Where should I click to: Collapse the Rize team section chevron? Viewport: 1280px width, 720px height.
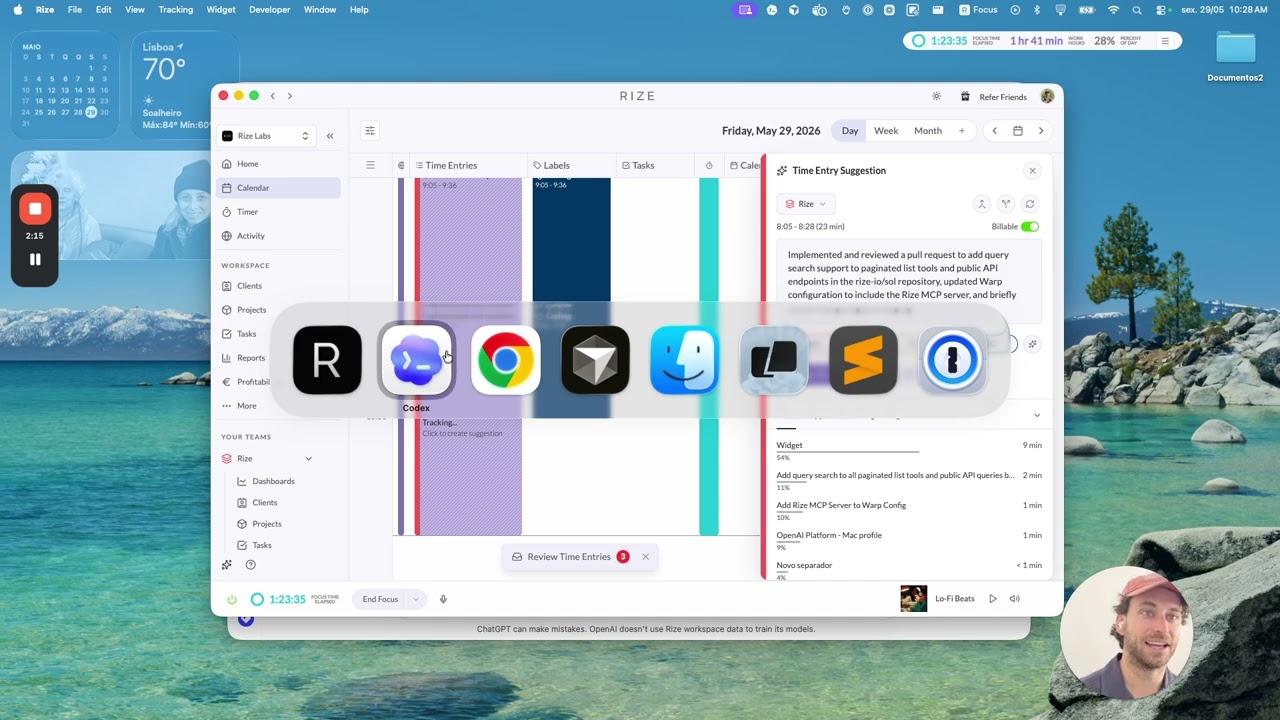pyautogui.click(x=308, y=459)
